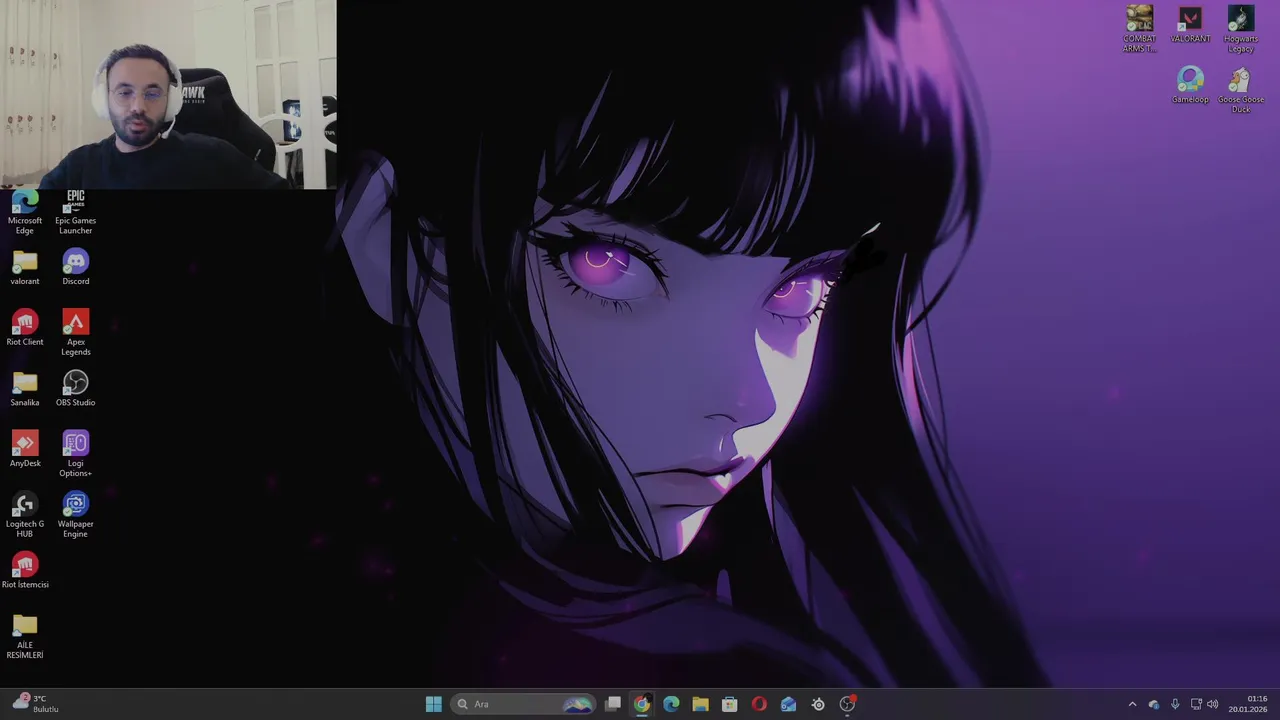Launch Epic Games Launcher from desktop
Viewport: 1280px width, 720px height.
point(75,212)
